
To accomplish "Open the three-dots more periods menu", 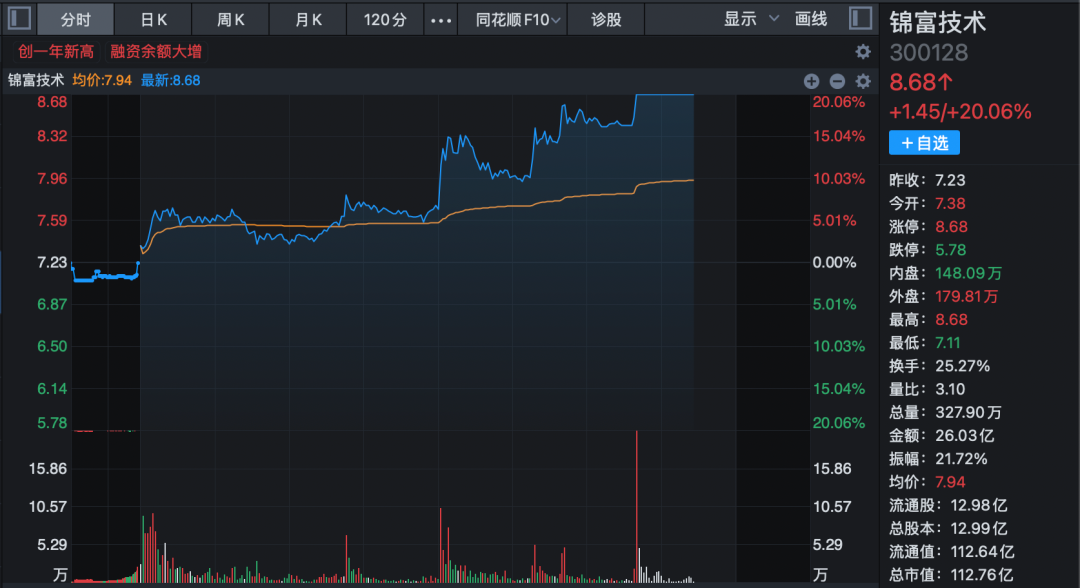I will (440, 19).
